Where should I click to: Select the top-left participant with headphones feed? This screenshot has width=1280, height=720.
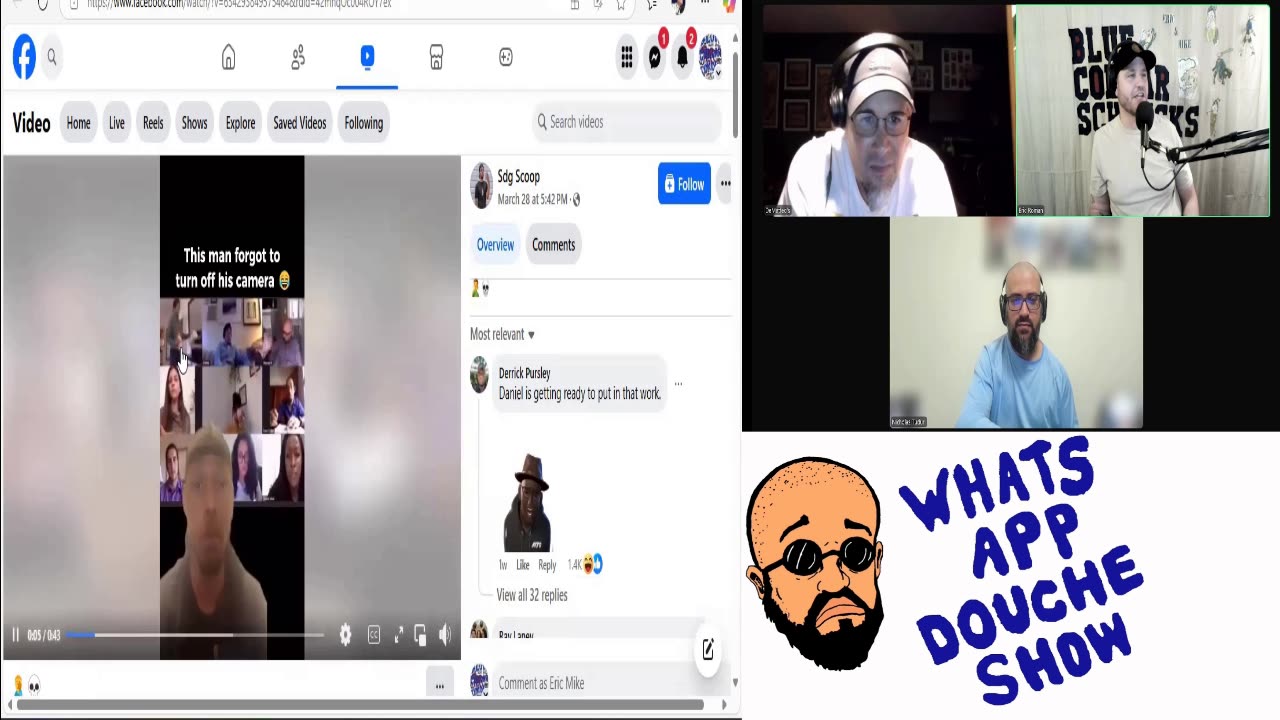pos(886,111)
